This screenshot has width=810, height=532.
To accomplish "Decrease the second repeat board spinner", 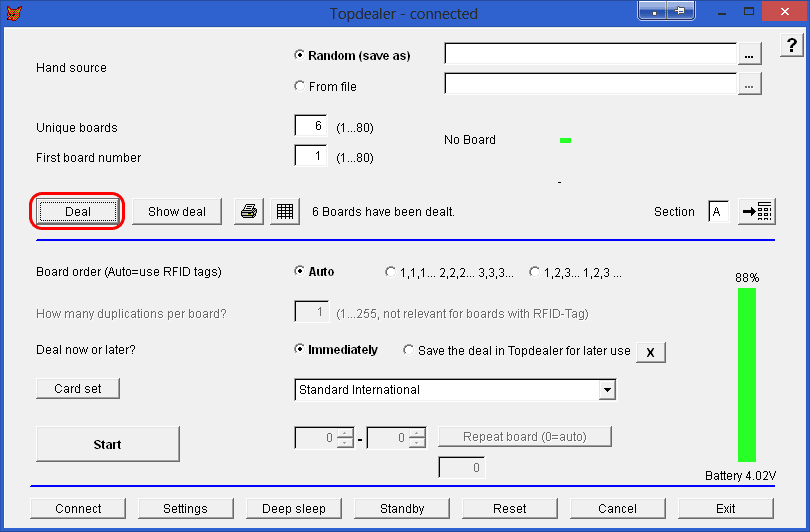I will 417,443.
